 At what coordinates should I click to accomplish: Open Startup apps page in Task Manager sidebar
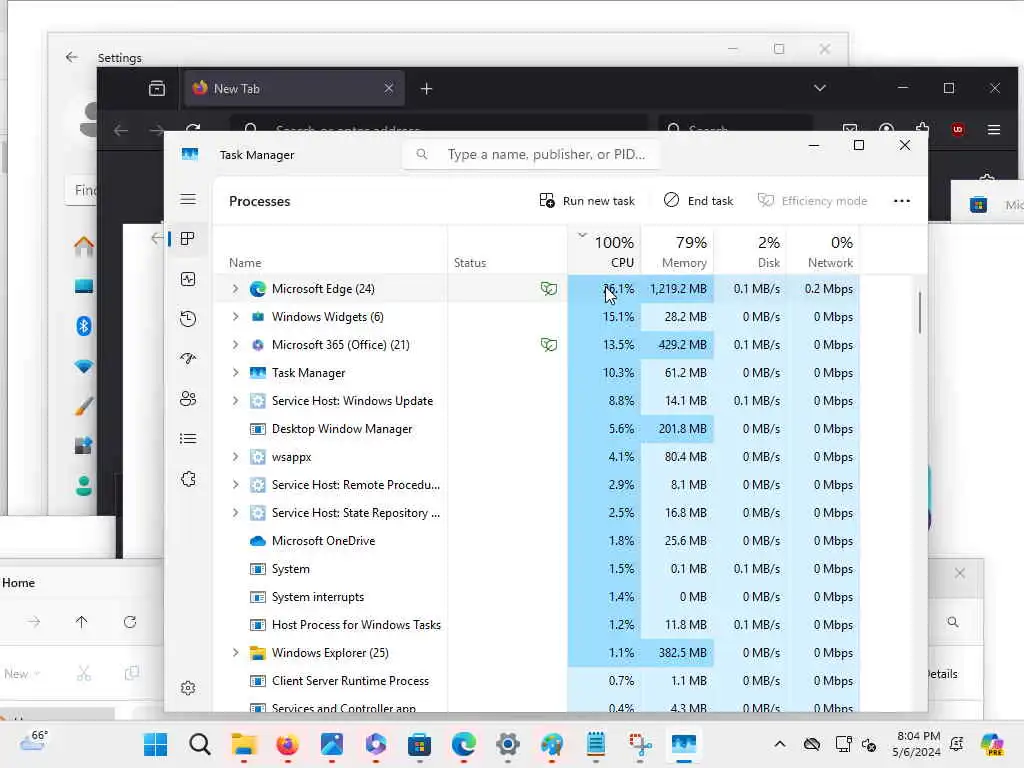(188, 359)
